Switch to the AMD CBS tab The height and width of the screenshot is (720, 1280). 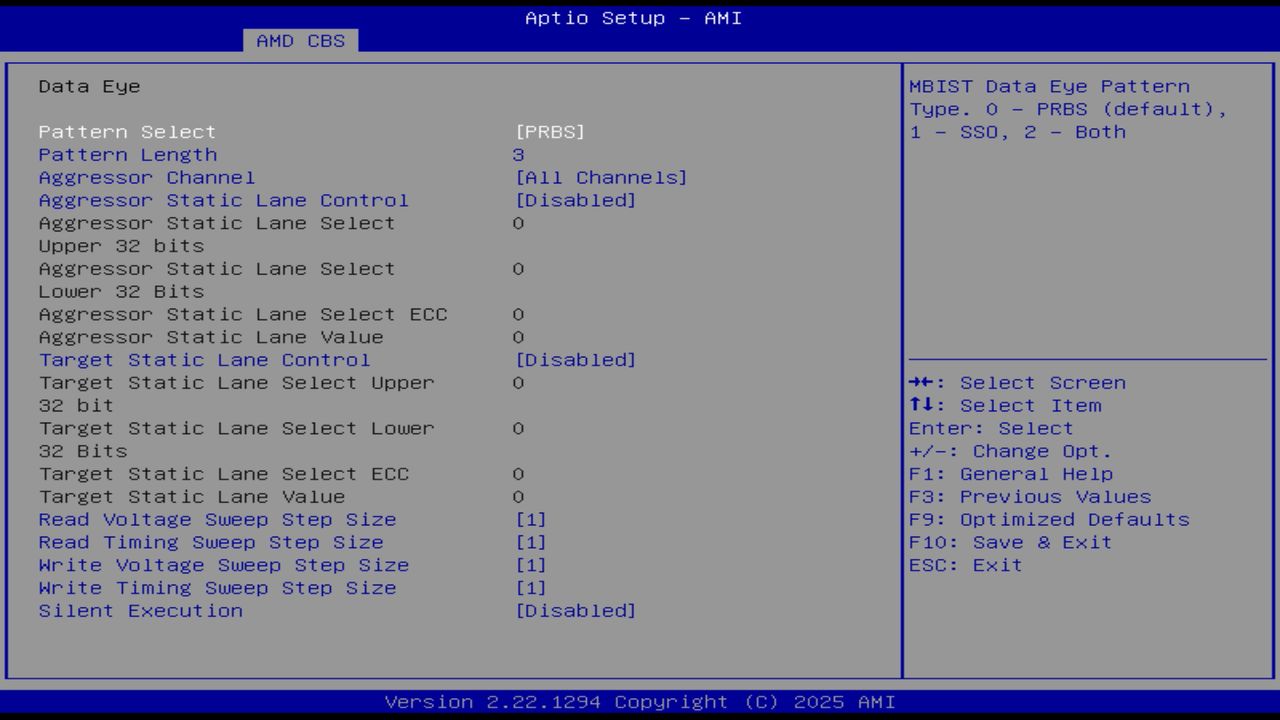[x=301, y=41]
